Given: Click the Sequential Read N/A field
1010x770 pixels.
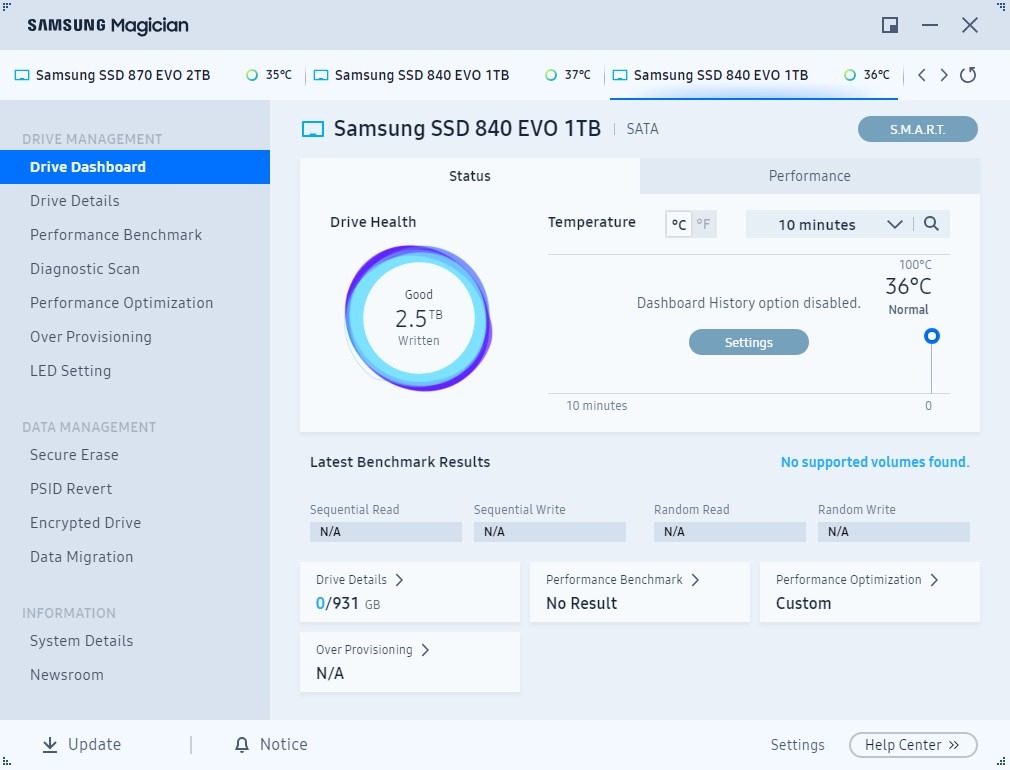Looking at the screenshot, I should [386, 532].
